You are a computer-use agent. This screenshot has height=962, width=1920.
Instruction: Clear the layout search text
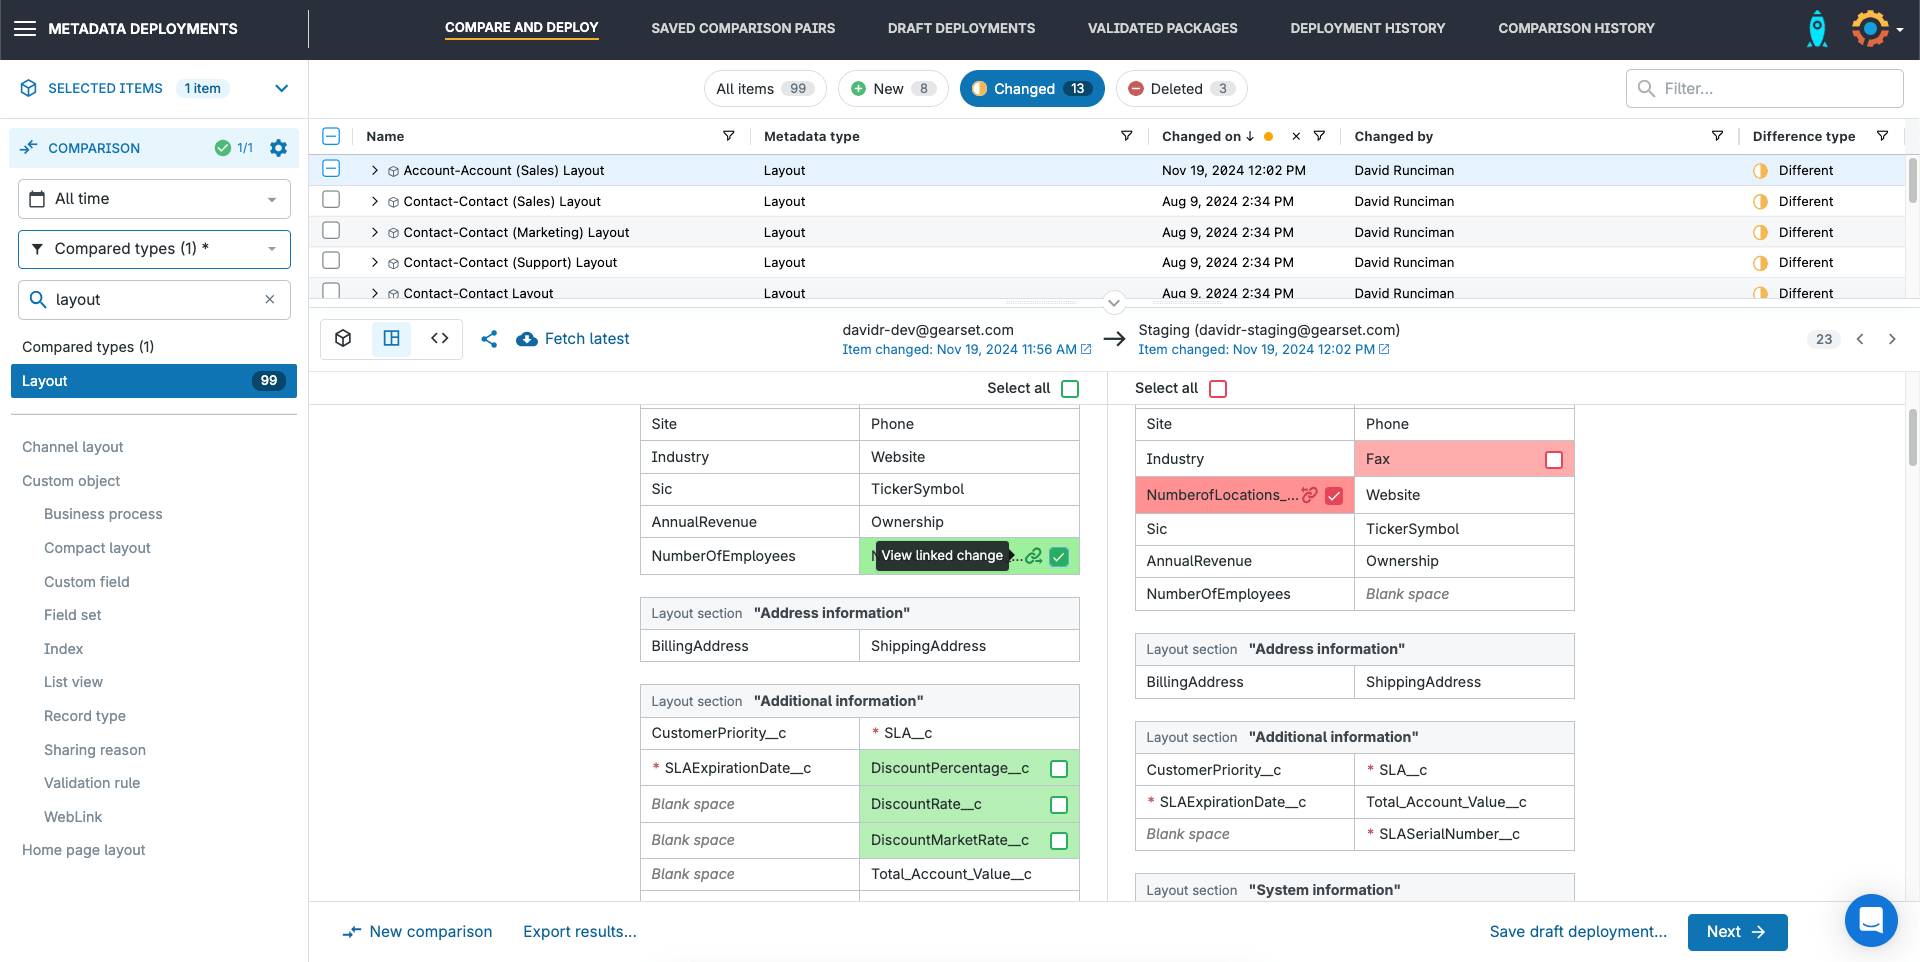pos(270,300)
